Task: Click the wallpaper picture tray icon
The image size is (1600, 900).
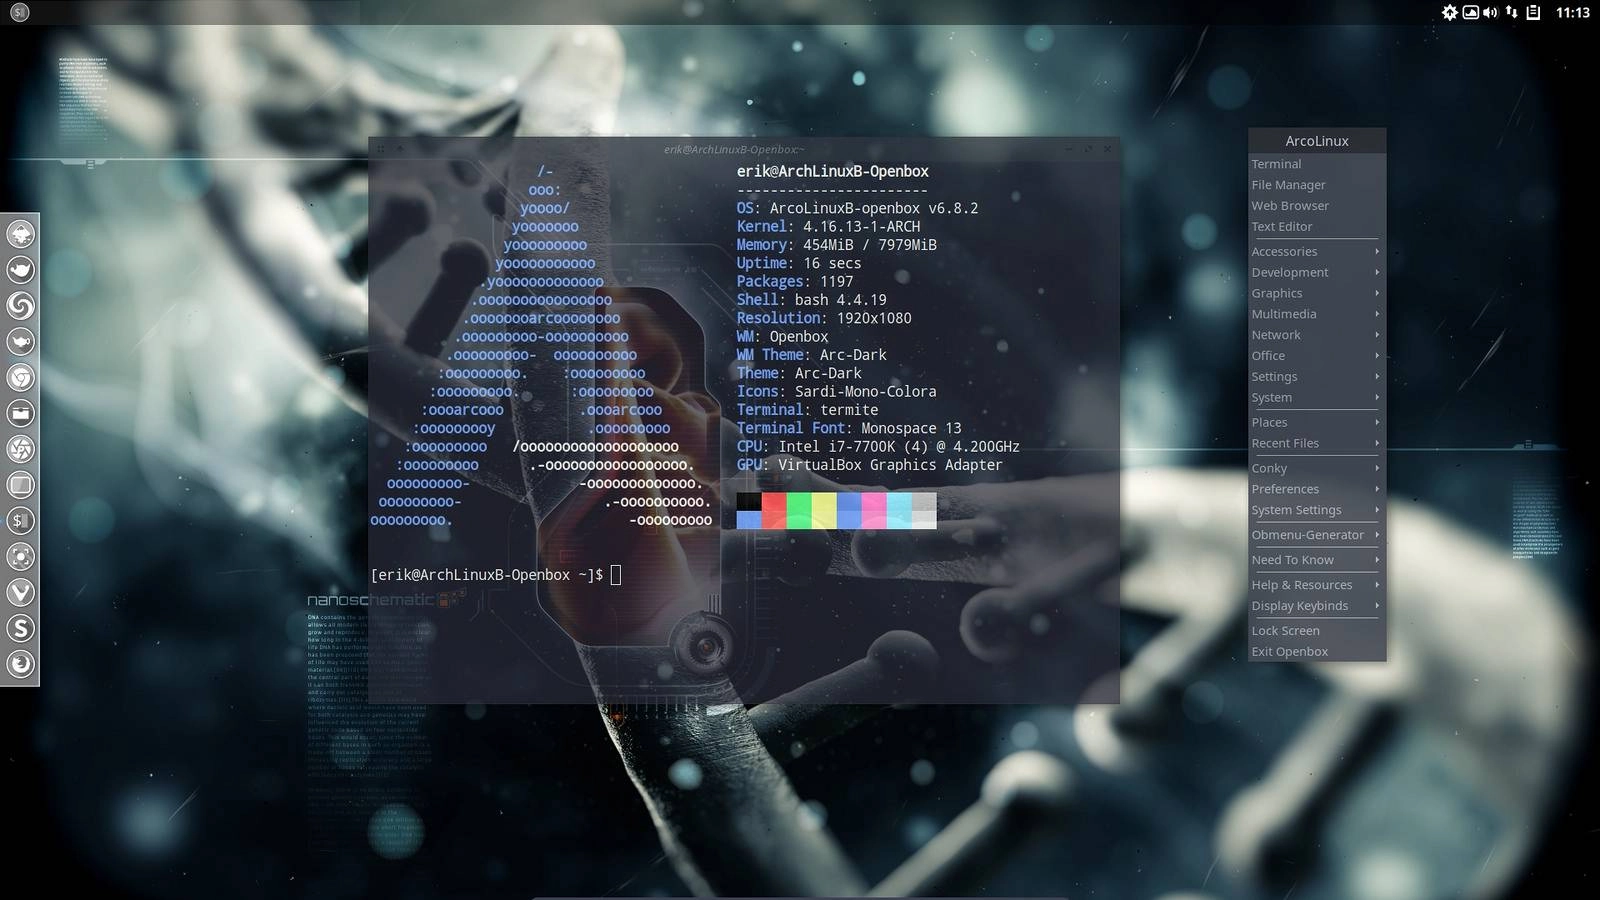Action: pyautogui.click(x=1470, y=12)
